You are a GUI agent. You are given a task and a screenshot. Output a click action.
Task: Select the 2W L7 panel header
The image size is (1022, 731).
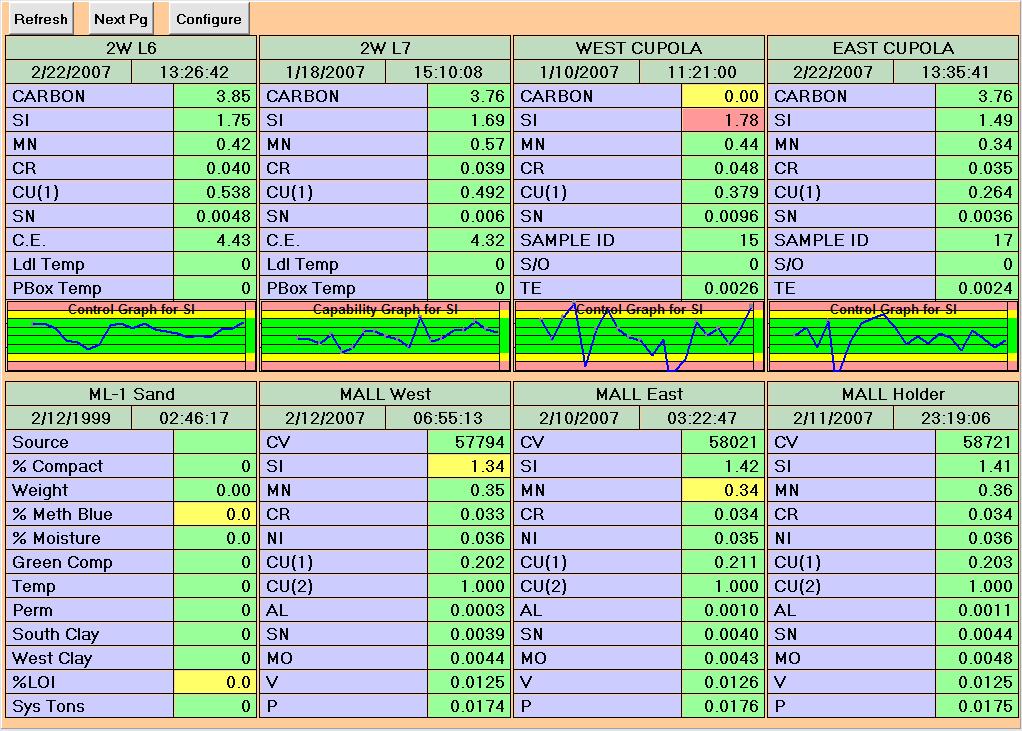[x=385, y=48]
